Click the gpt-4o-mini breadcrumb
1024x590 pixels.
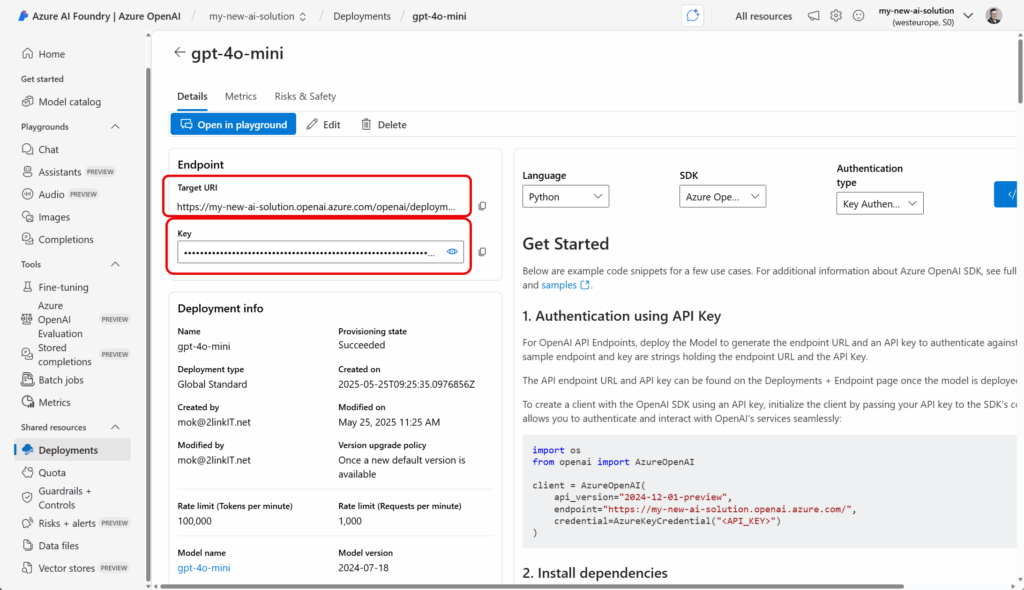(x=439, y=16)
